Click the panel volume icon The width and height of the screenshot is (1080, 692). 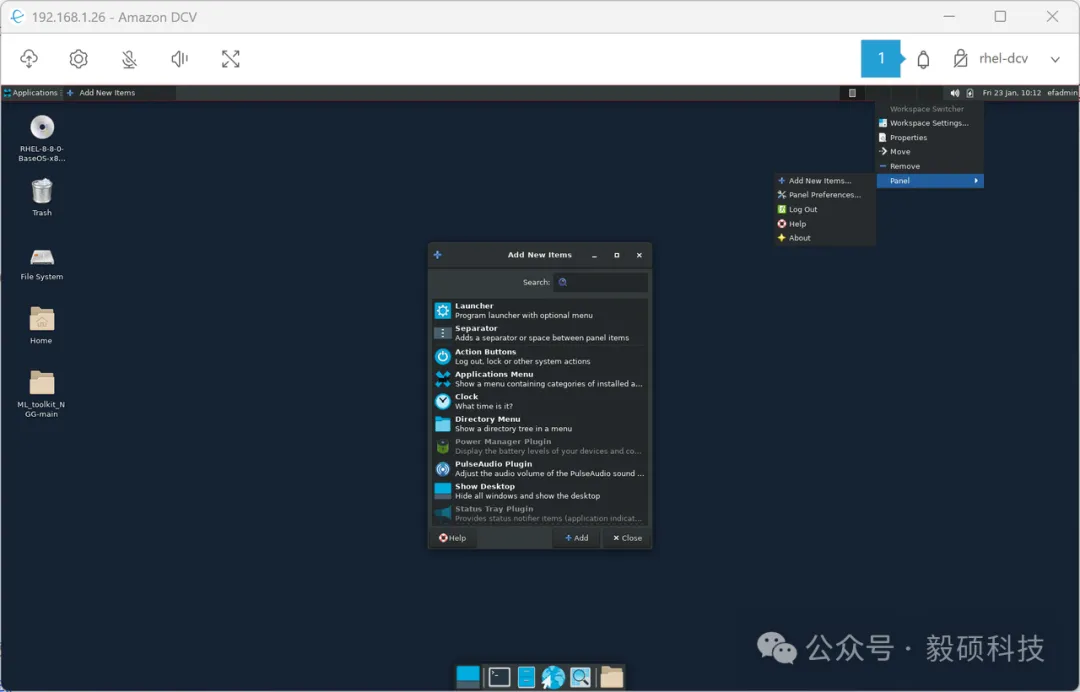[955, 93]
